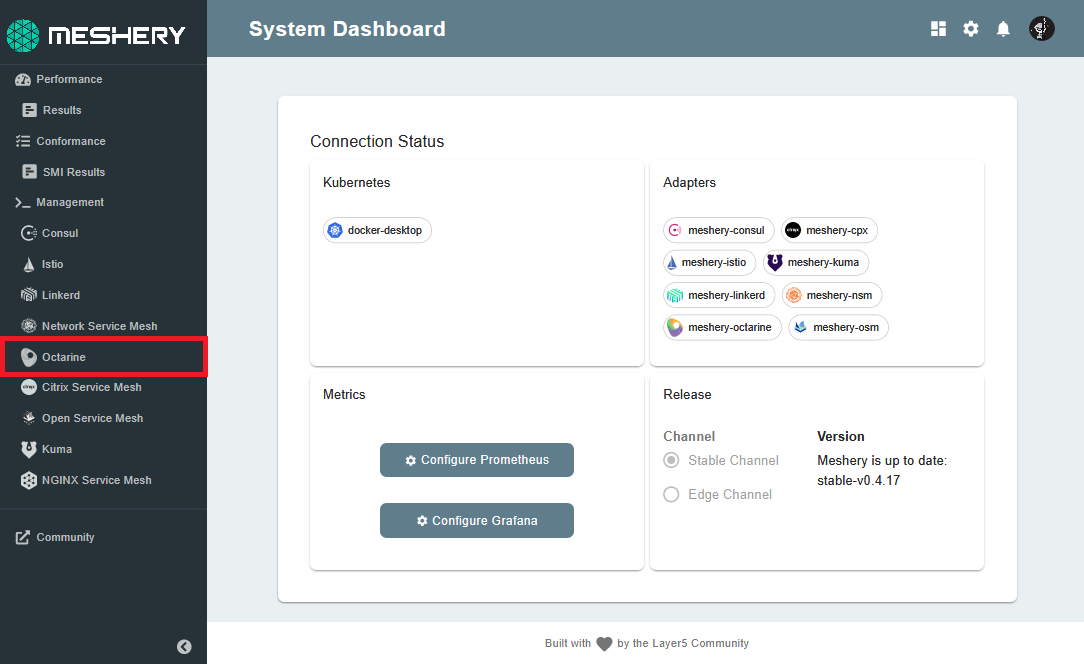Select the Stable Channel radio button
This screenshot has width=1084, height=664.
pyautogui.click(x=671, y=461)
